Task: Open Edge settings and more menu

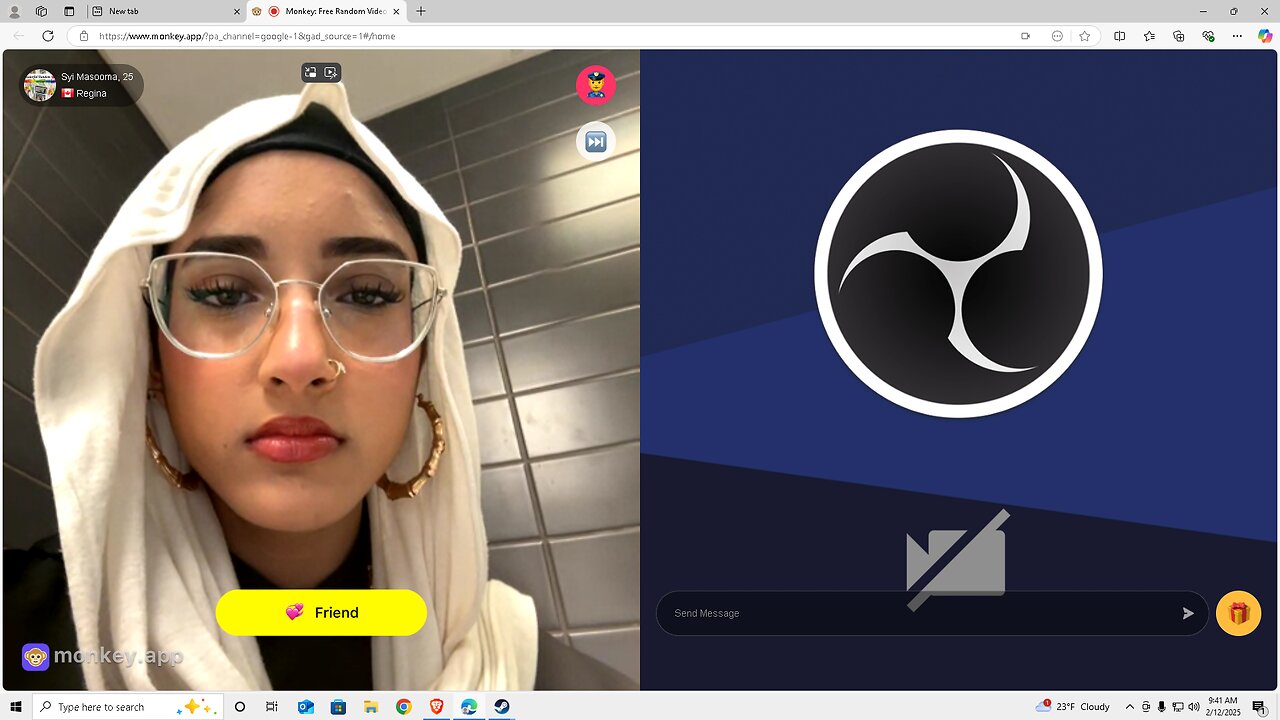Action: tap(1237, 35)
